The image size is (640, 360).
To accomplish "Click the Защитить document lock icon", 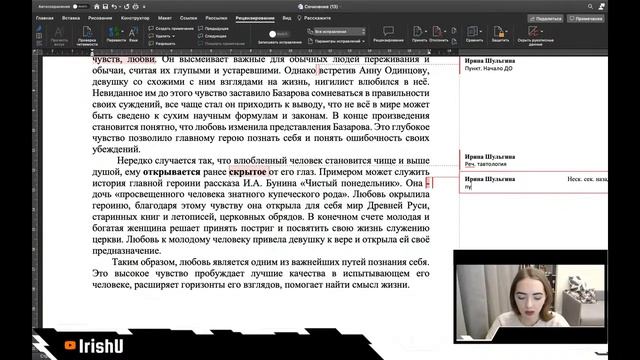I will (x=498, y=32).
